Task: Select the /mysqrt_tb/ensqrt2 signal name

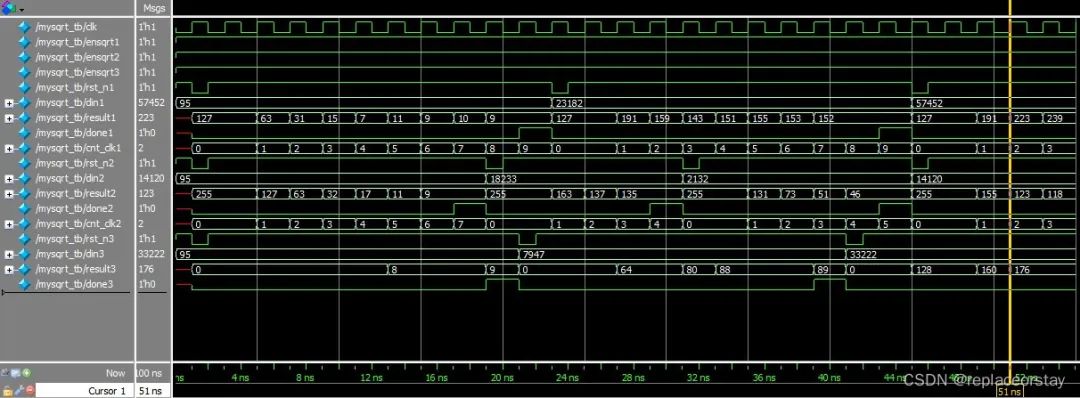Action: [76, 57]
